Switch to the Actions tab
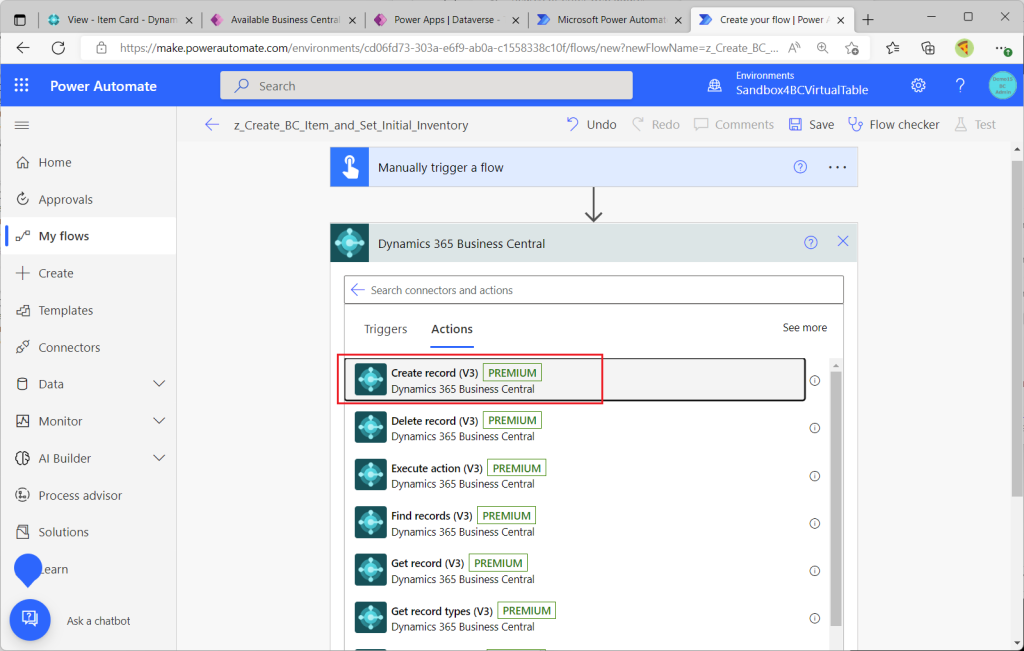1024x651 pixels. click(x=452, y=329)
